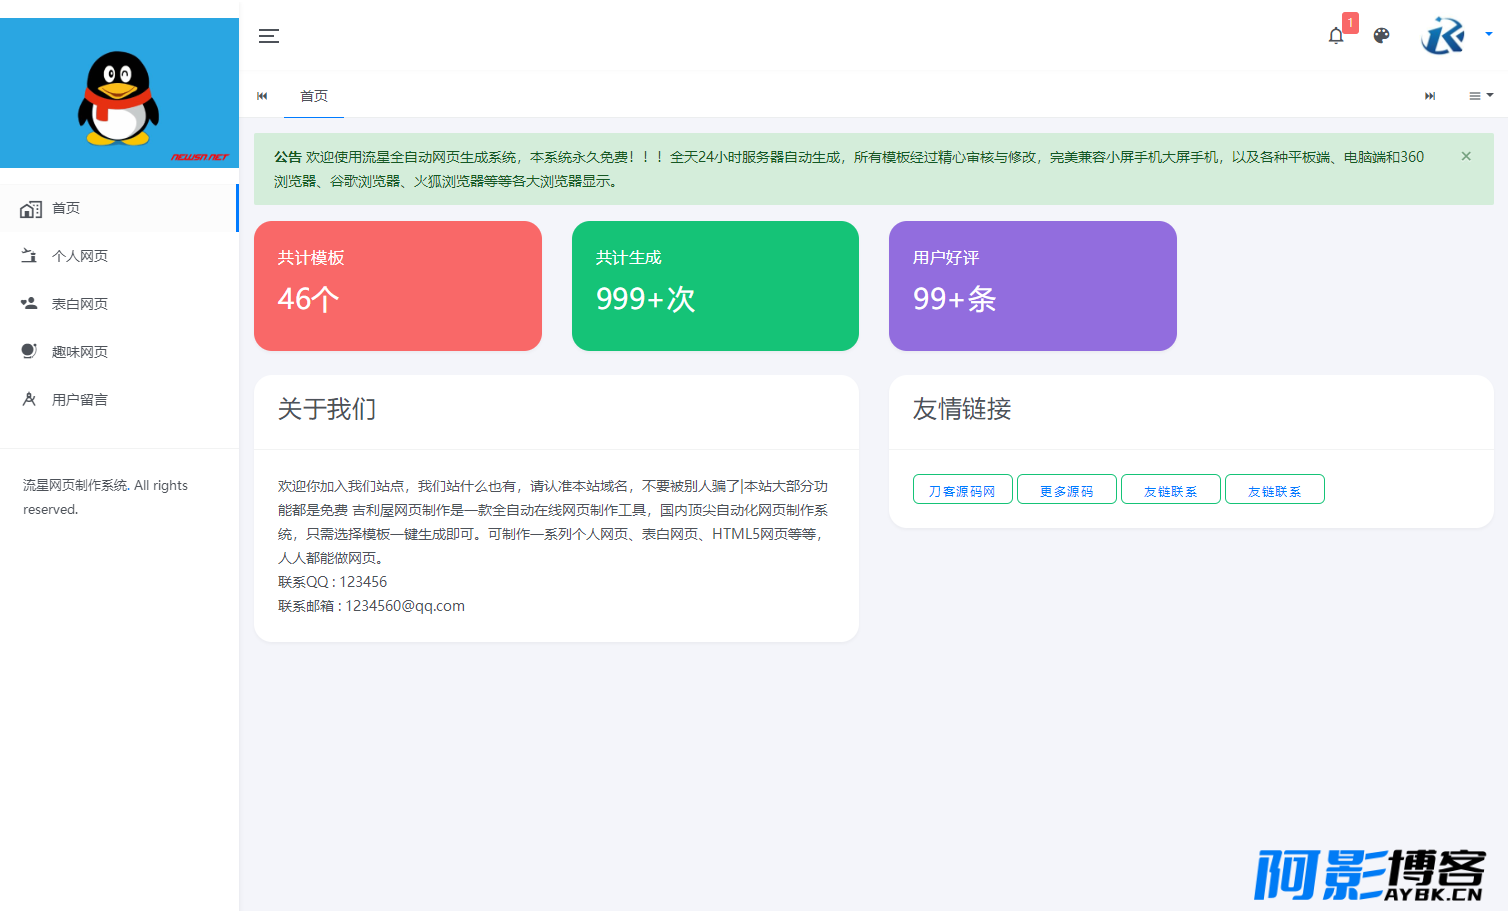Click 友情链接 heading
This screenshot has height=911, width=1508.
coord(962,409)
